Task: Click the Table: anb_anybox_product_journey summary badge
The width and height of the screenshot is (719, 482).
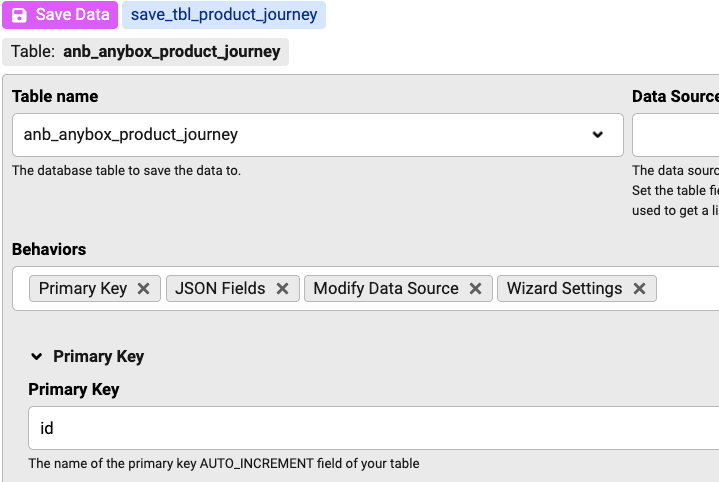Action: 146,51
